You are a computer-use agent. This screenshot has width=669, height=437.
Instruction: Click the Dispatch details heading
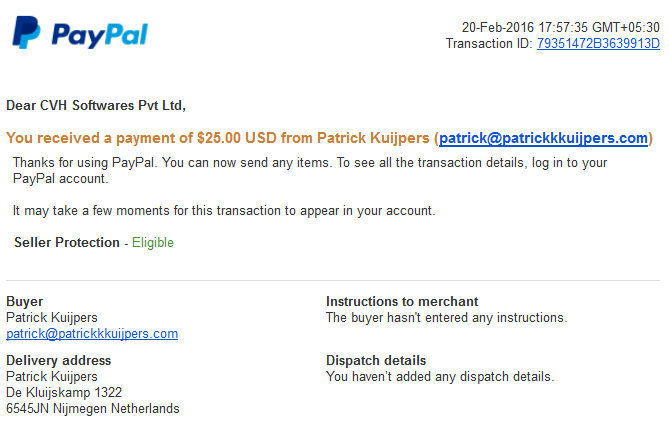[376, 361]
